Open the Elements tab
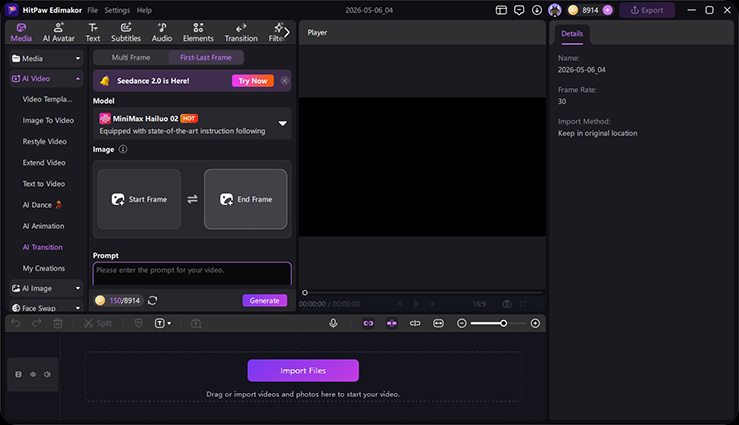 (x=198, y=33)
